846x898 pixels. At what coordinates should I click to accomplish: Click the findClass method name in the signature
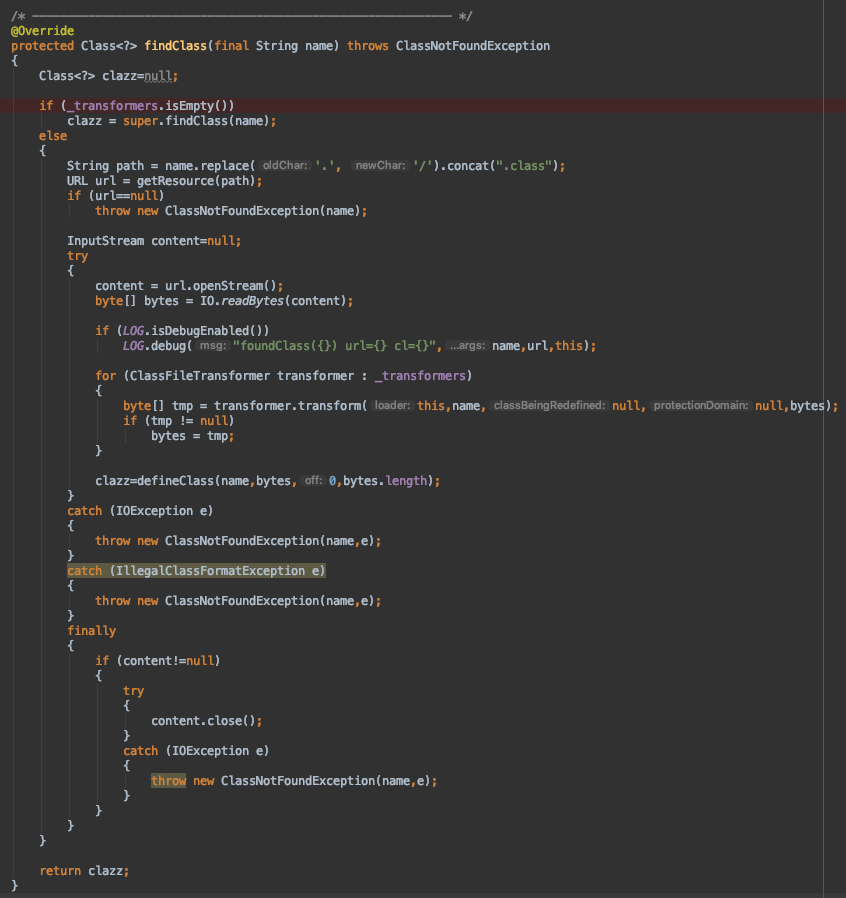click(x=175, y=46)
